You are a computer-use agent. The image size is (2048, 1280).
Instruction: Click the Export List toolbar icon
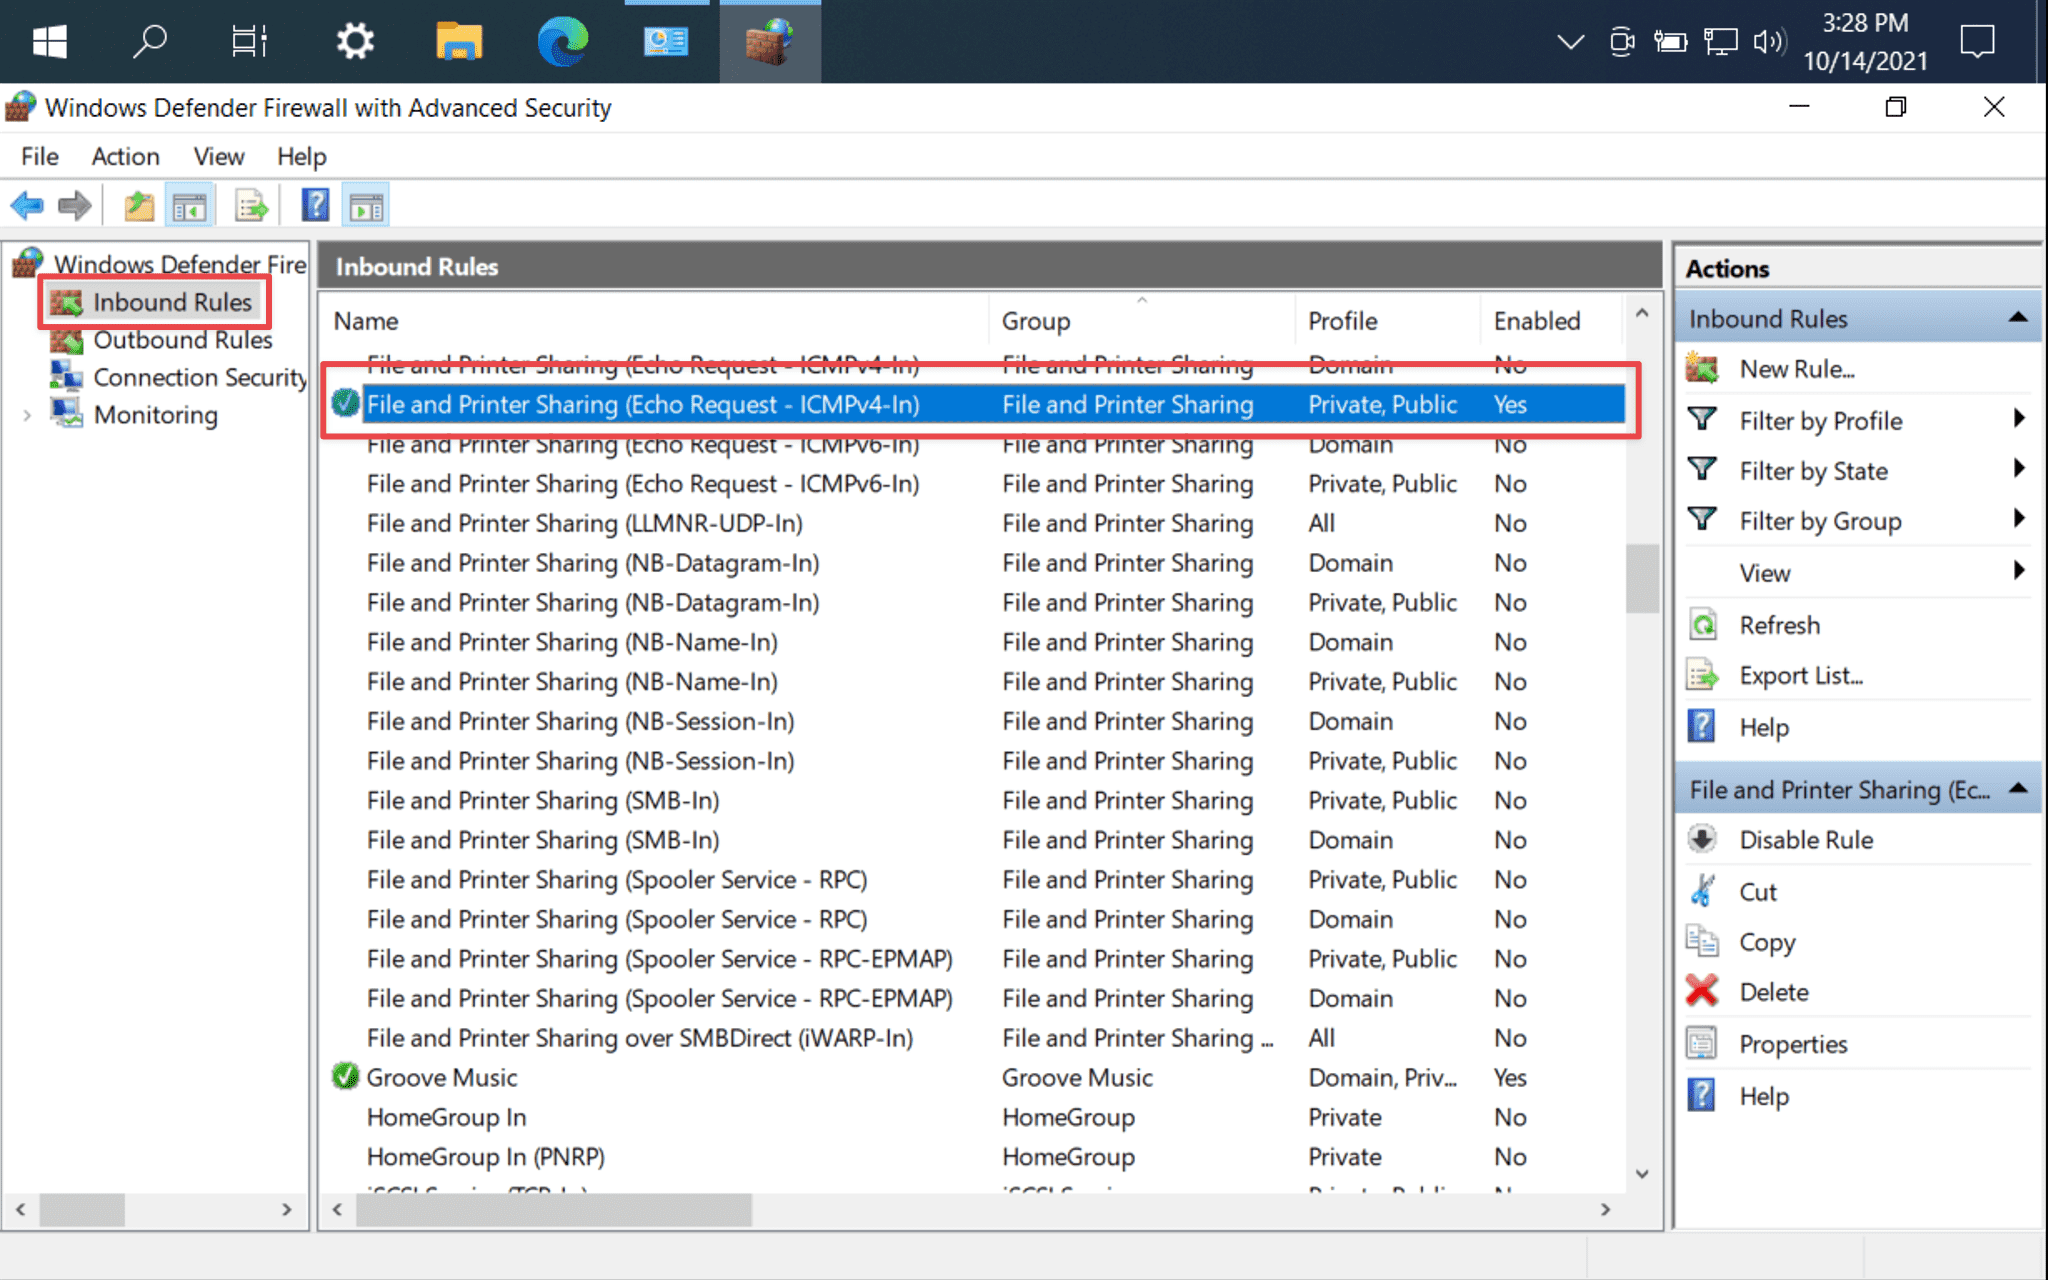coord(251,206)
